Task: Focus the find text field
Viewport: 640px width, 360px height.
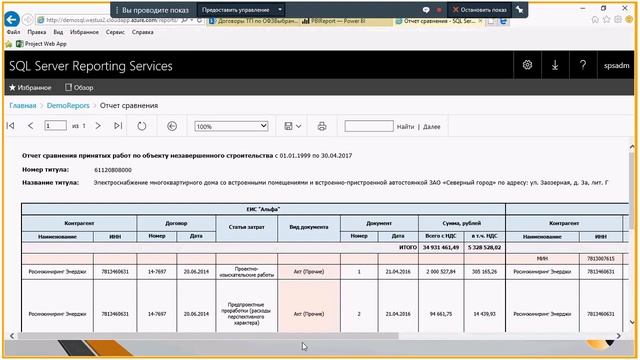Action: (369, 126)
